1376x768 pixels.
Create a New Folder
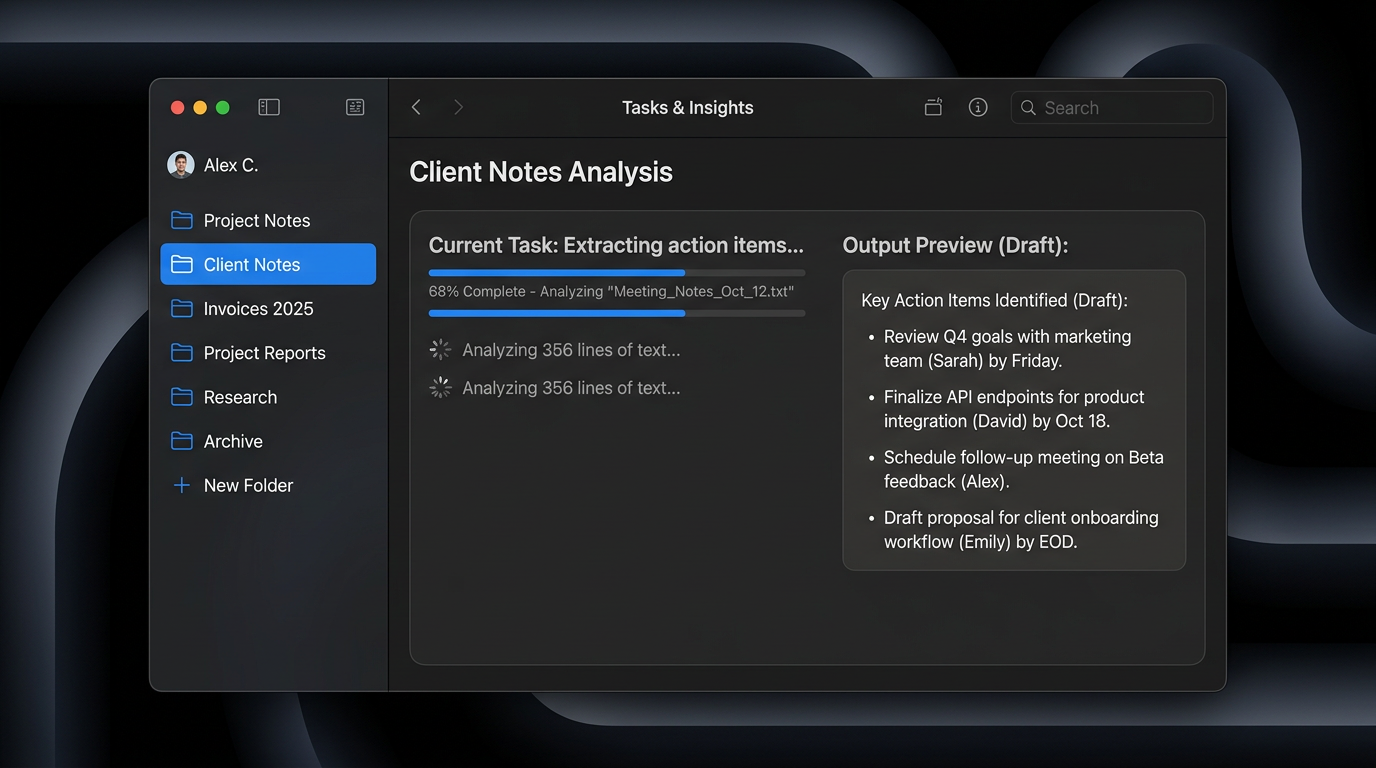coord(249,485)
